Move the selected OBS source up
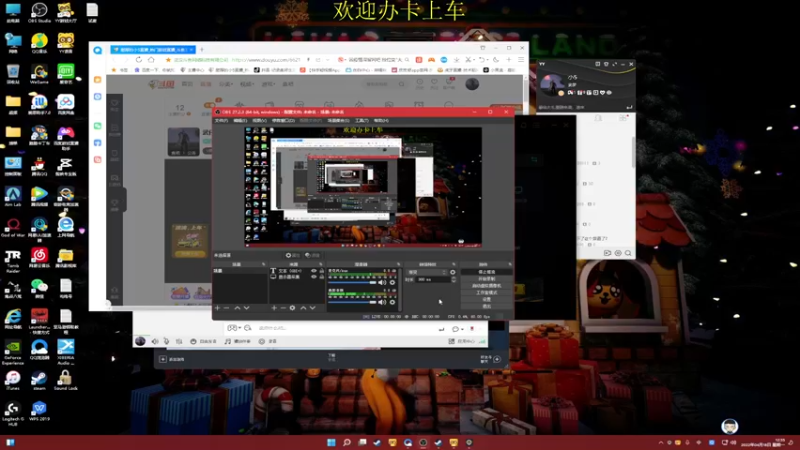 (303, 308)
